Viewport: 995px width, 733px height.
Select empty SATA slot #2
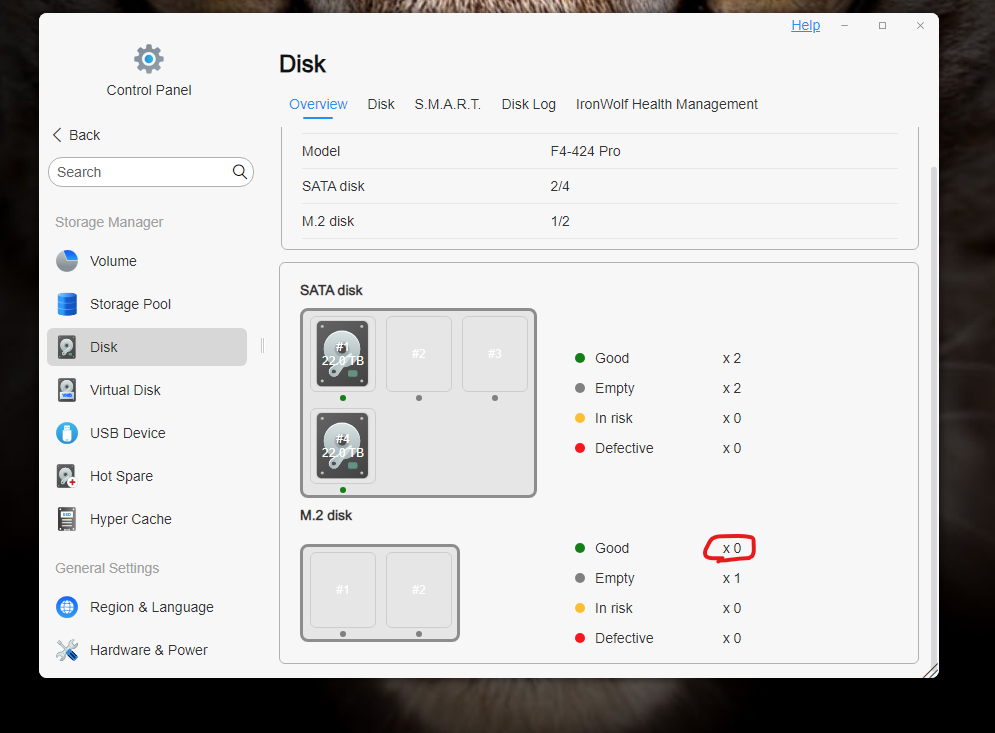coord(419,353)
